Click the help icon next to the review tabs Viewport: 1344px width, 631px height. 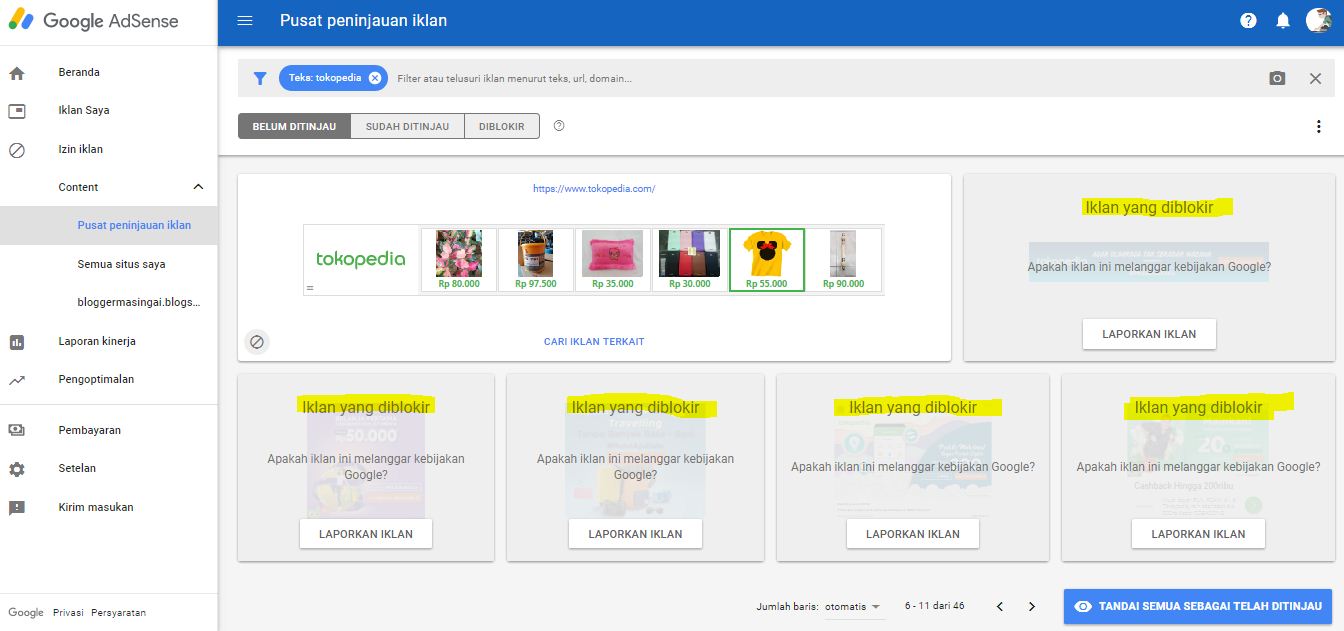[559, 126]
